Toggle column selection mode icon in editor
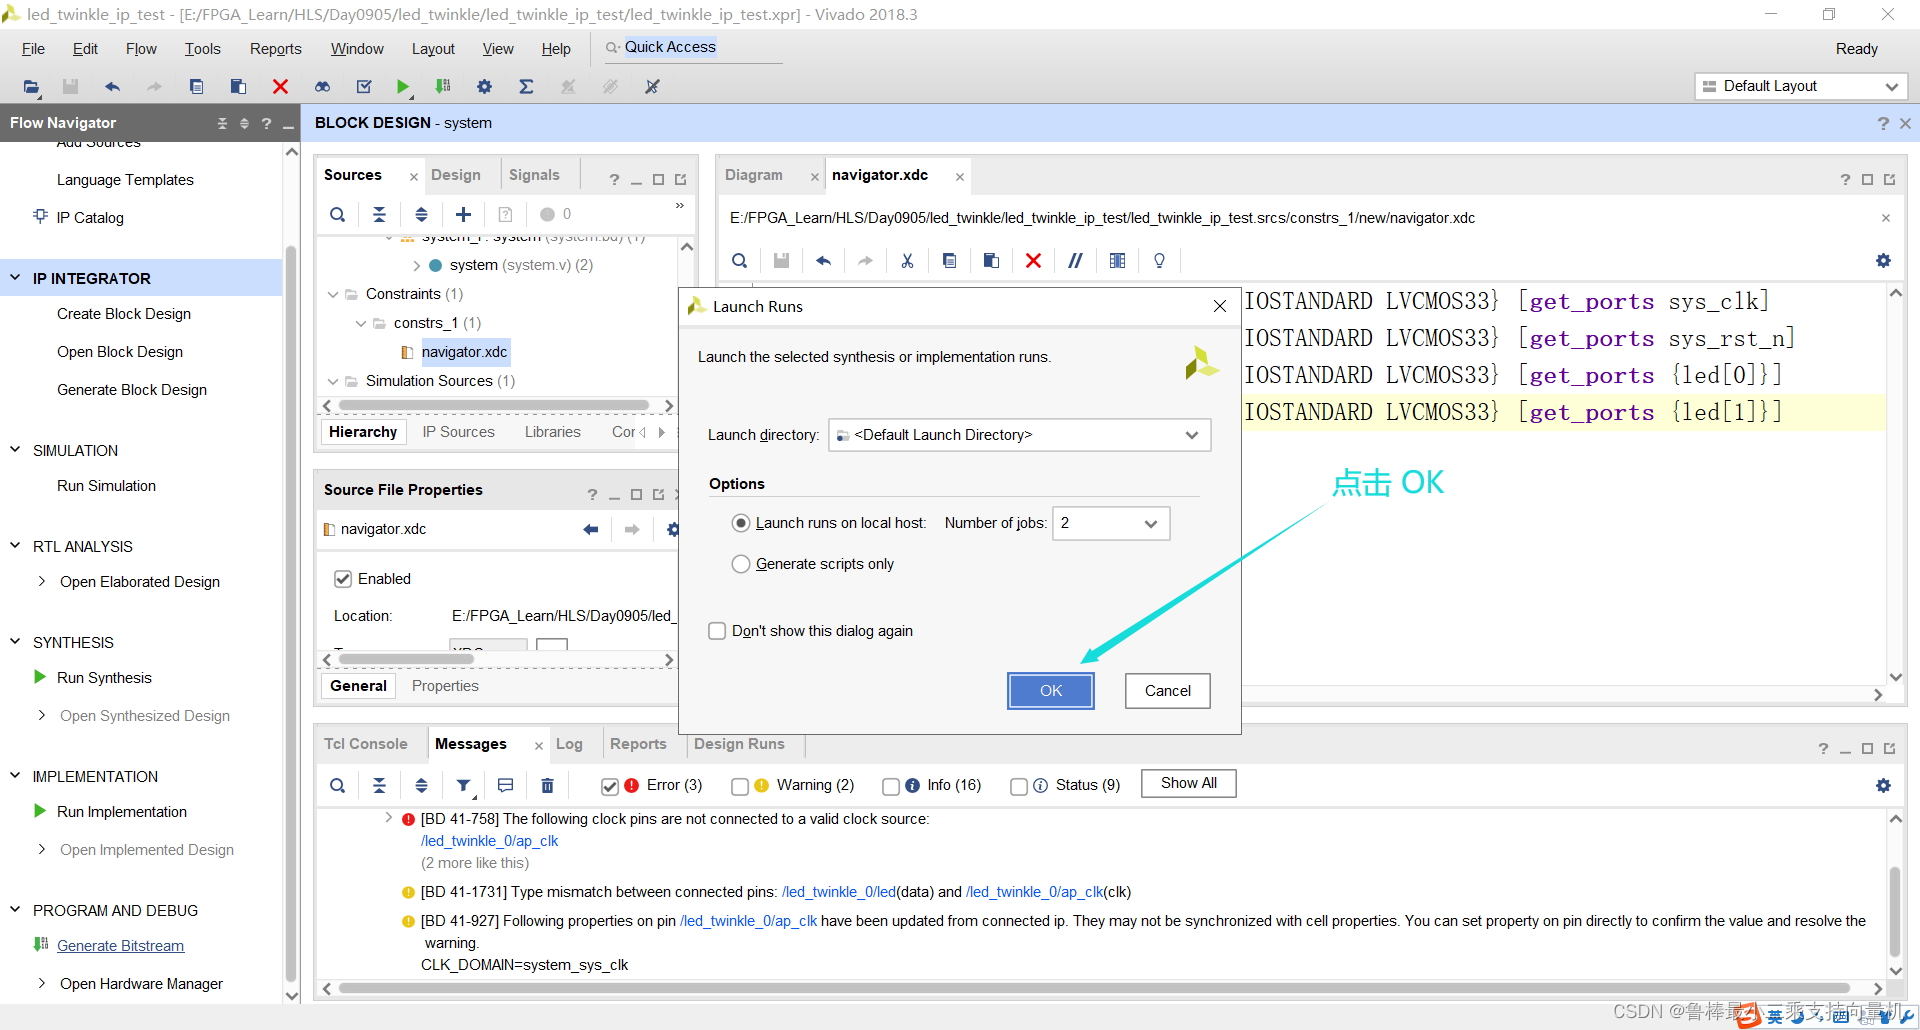The height and width of the screenshot is (1030, 1920). (x=1117, y=261)
